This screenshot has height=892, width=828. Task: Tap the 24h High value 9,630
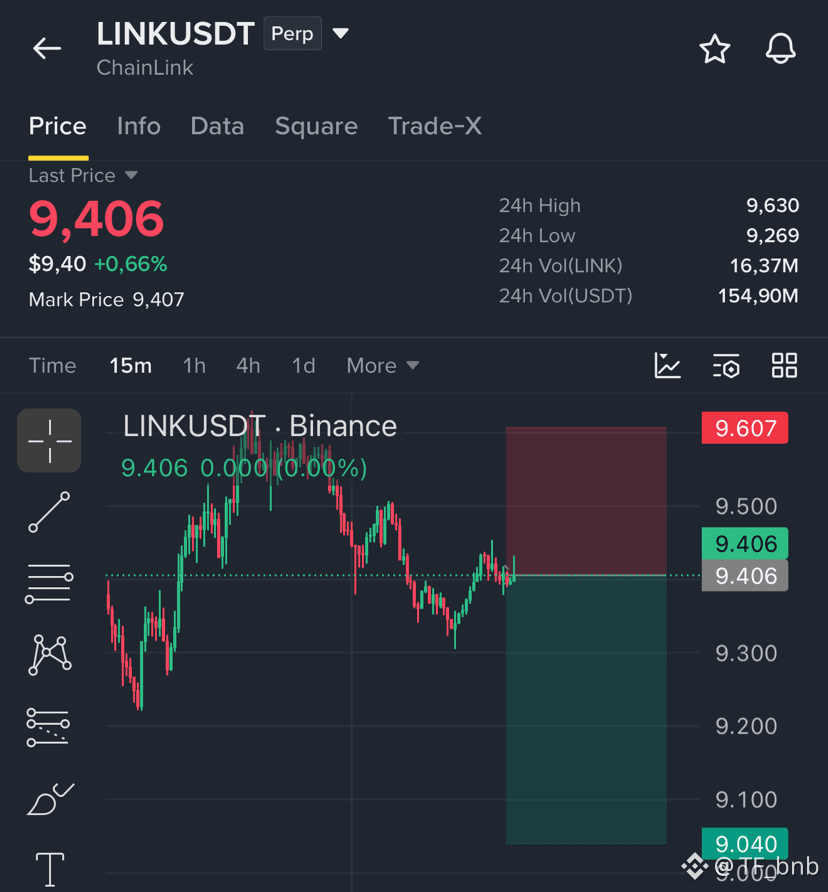click(x=772, y=205)
